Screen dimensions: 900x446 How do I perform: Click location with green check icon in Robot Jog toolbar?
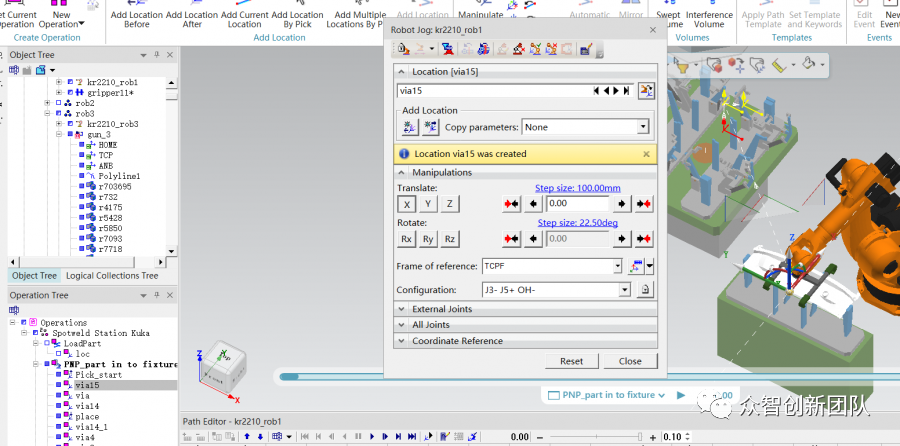pos(536,49)
